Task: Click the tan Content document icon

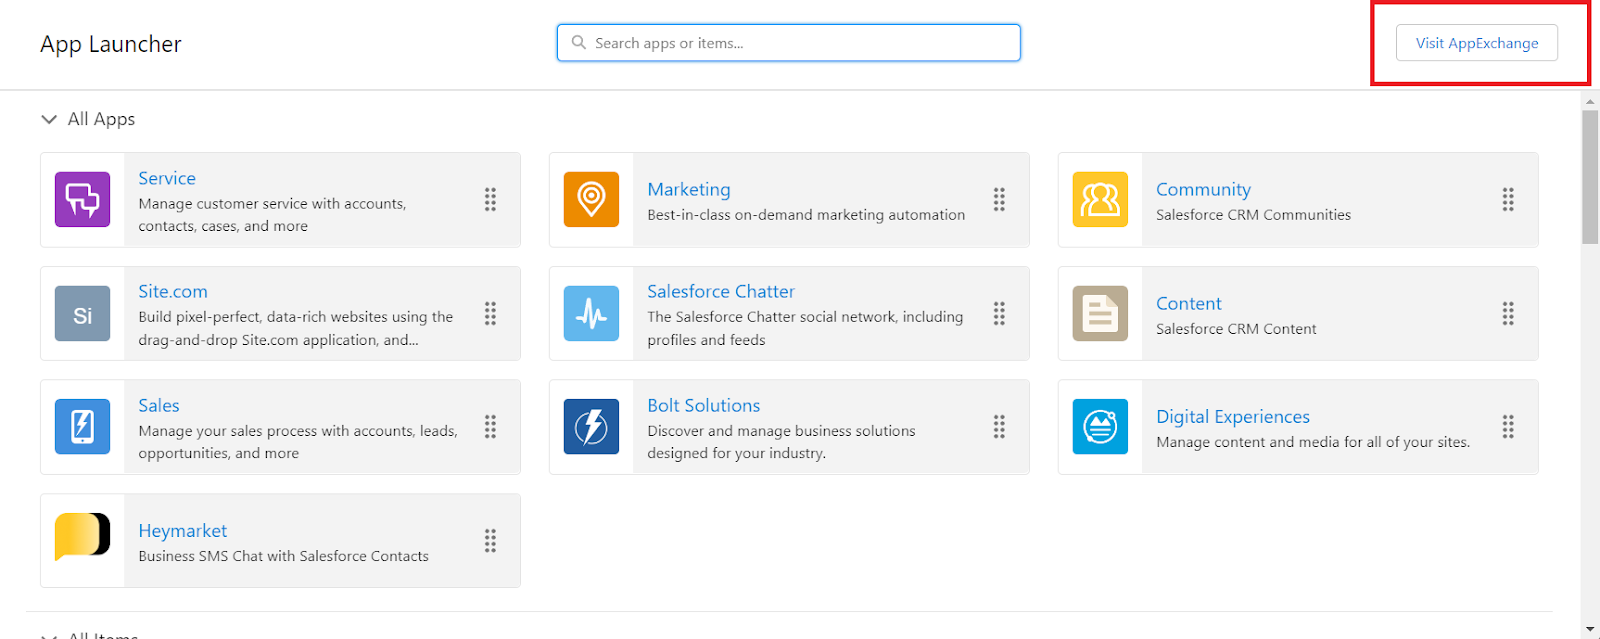Action: click(x=1100, y=314)
